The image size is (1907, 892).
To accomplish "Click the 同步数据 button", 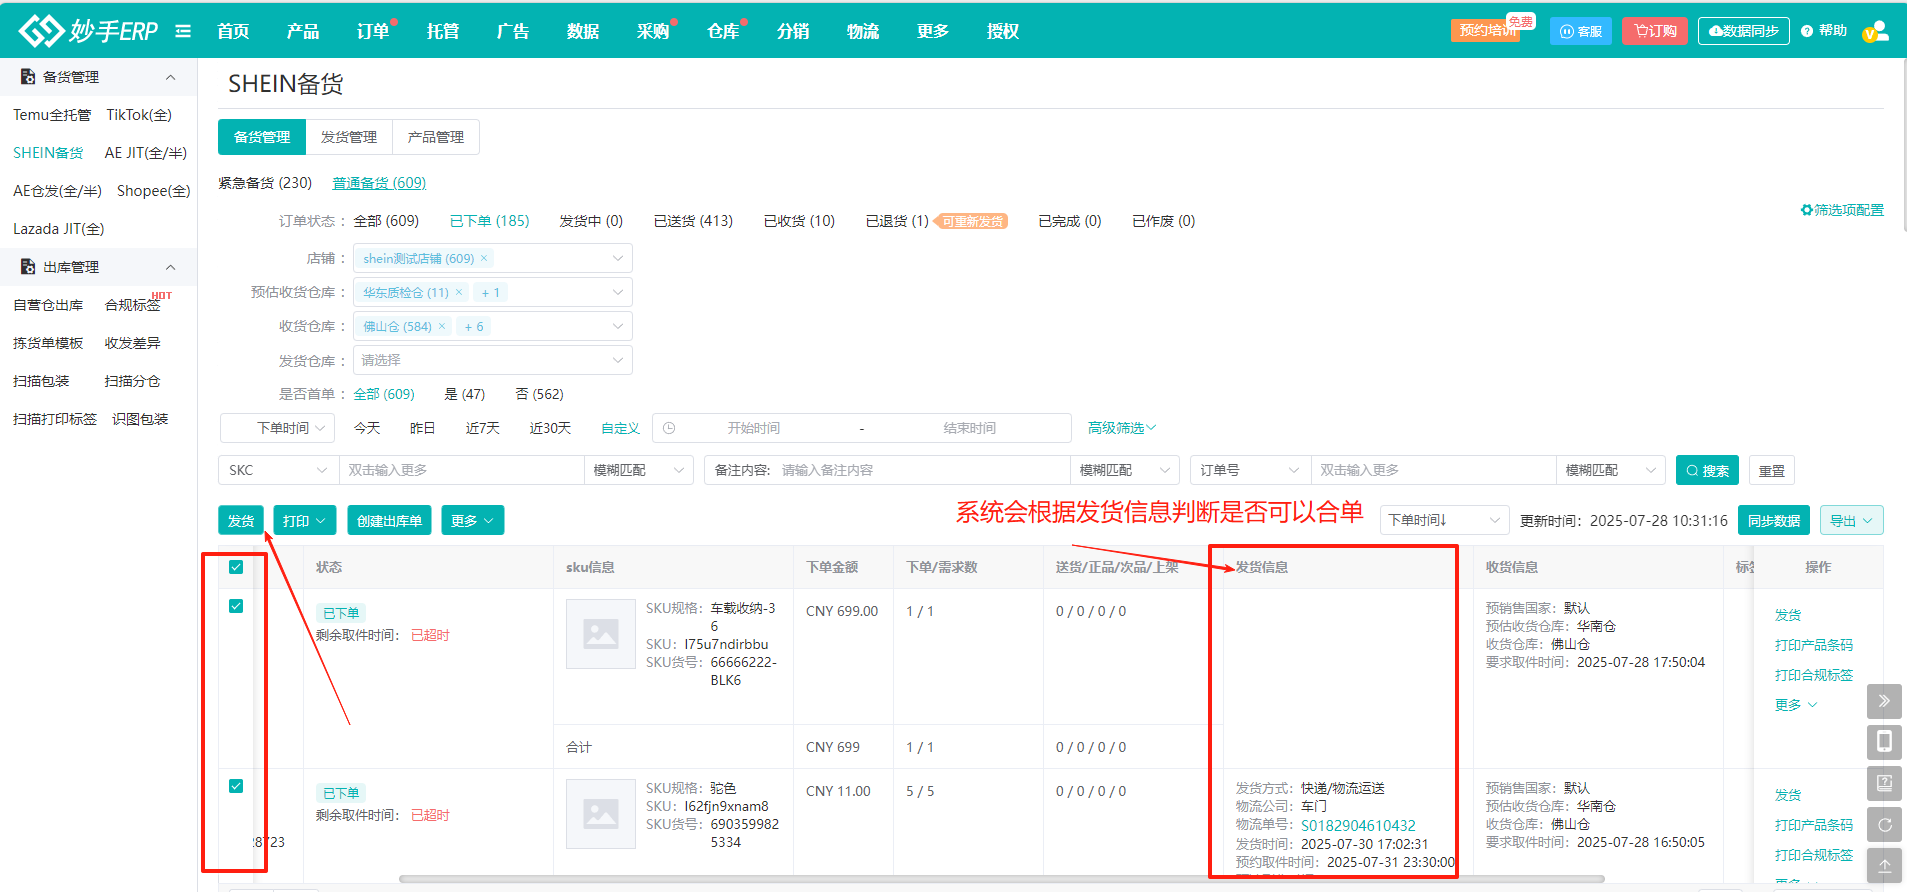I will tap(1774, 520).
